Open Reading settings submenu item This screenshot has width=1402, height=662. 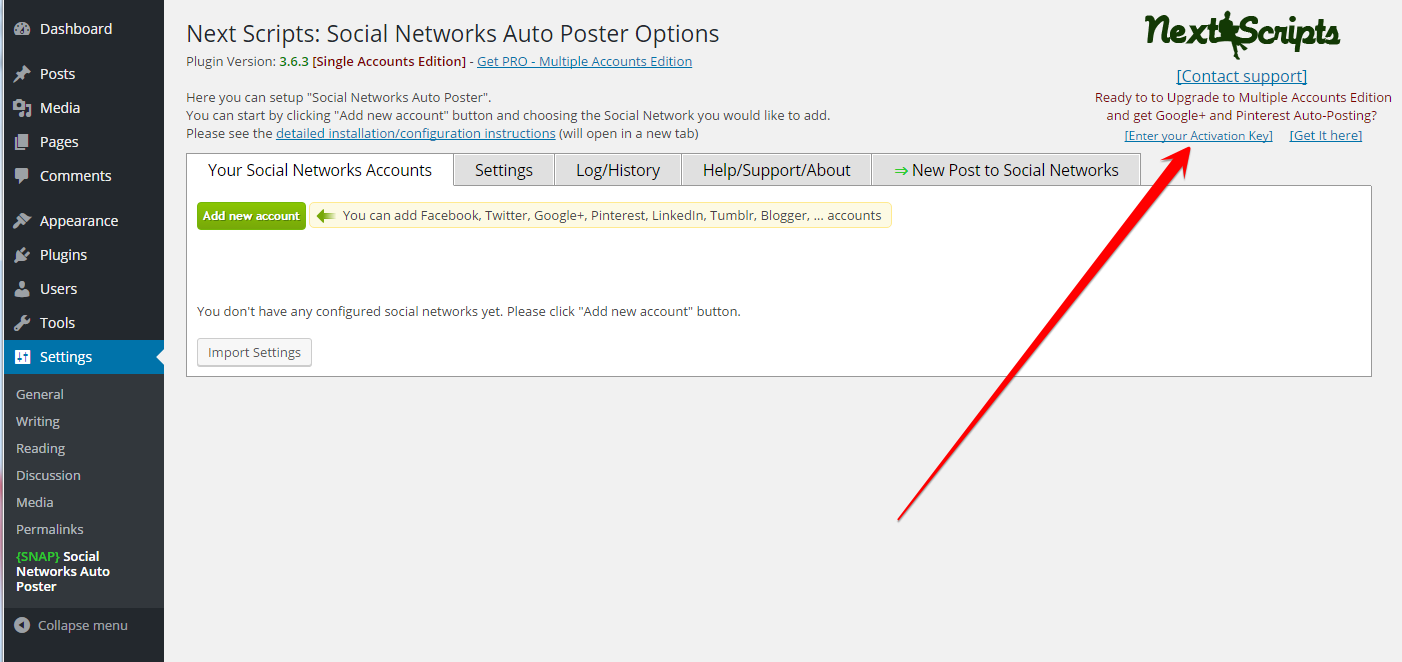[x=40, y=449]
